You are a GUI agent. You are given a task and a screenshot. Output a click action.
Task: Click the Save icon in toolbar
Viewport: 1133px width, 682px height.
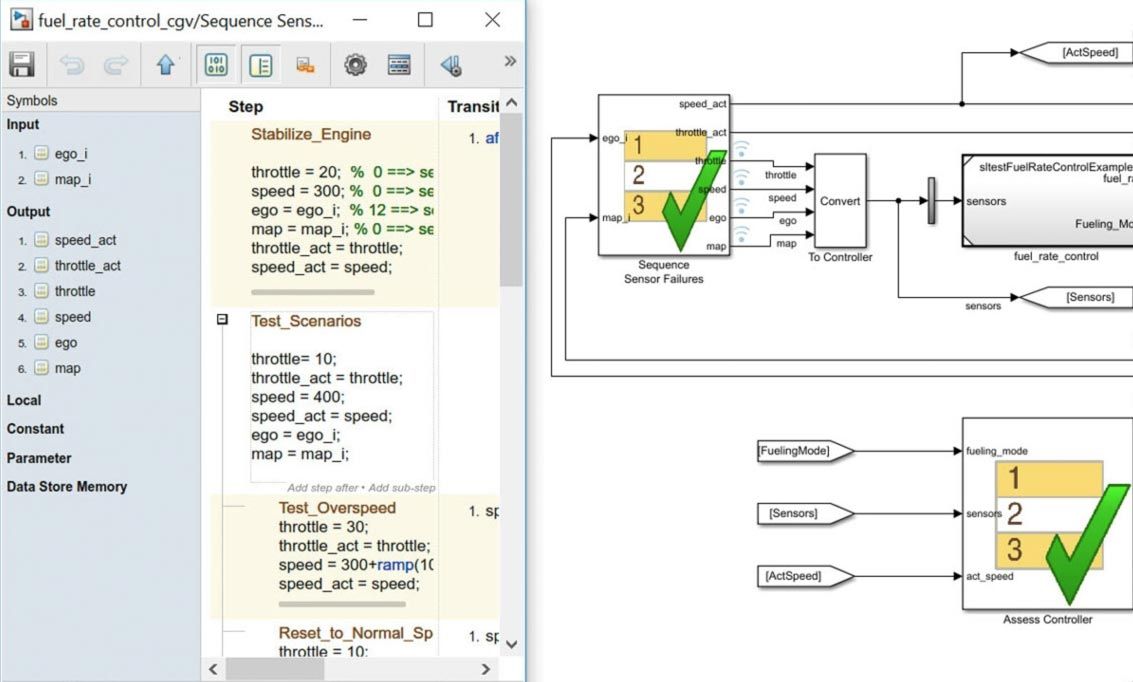(x=21, y=66)
